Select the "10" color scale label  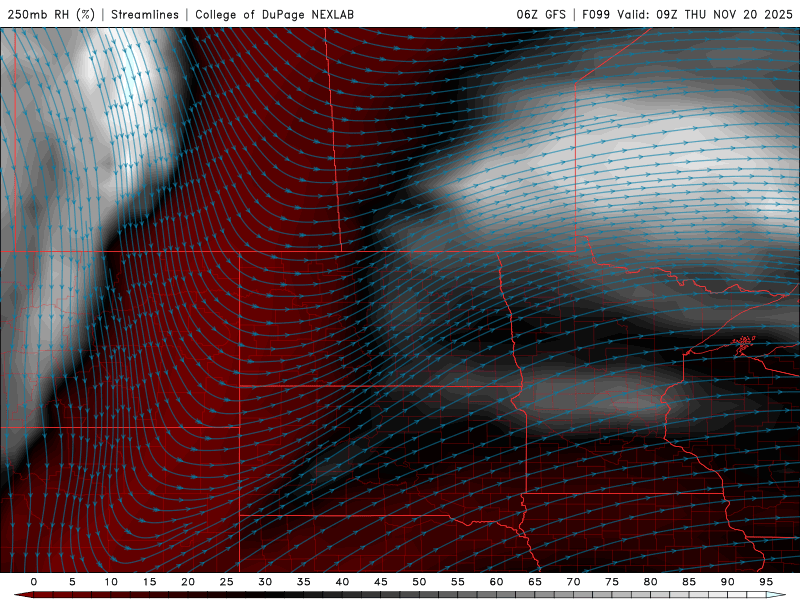111,582
